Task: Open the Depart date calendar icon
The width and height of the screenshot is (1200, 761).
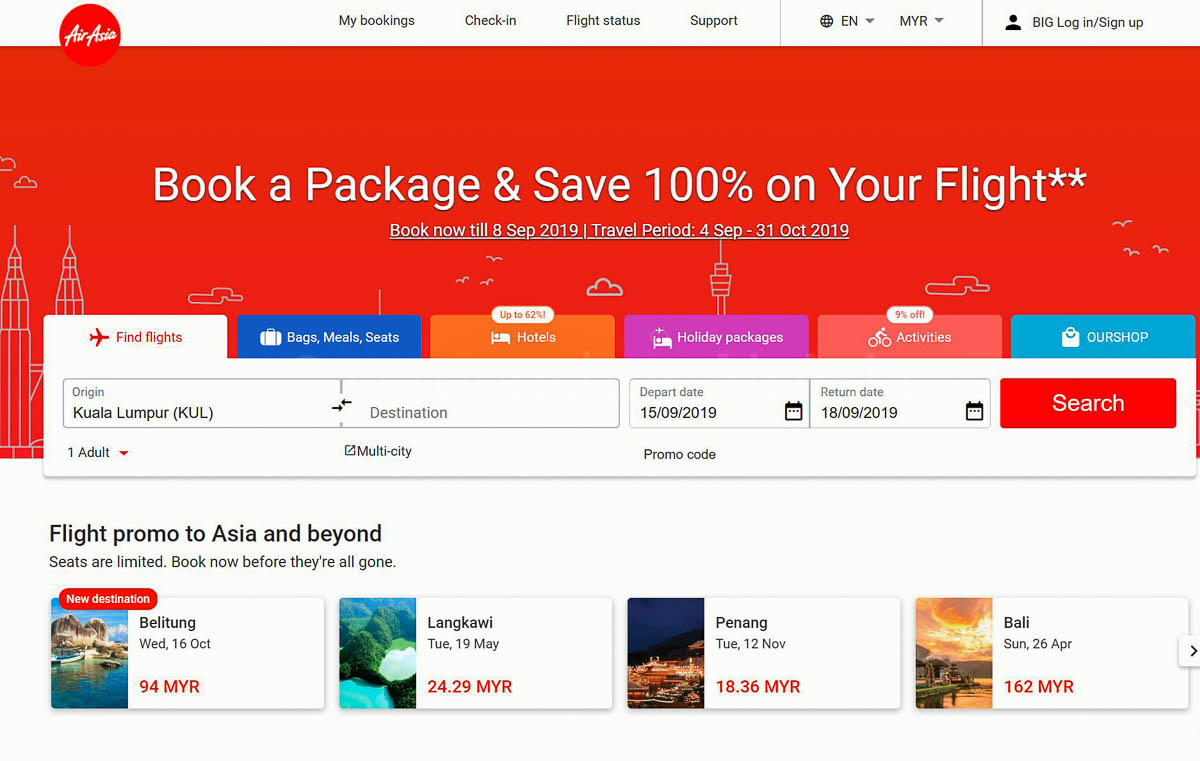Action: click(794, 411)
